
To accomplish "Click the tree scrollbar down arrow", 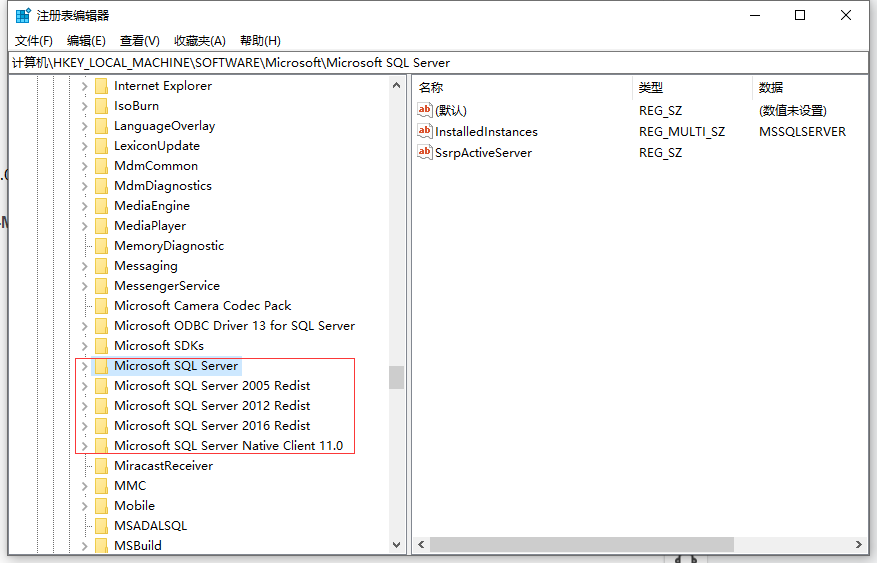I will (x=397, y=545).
